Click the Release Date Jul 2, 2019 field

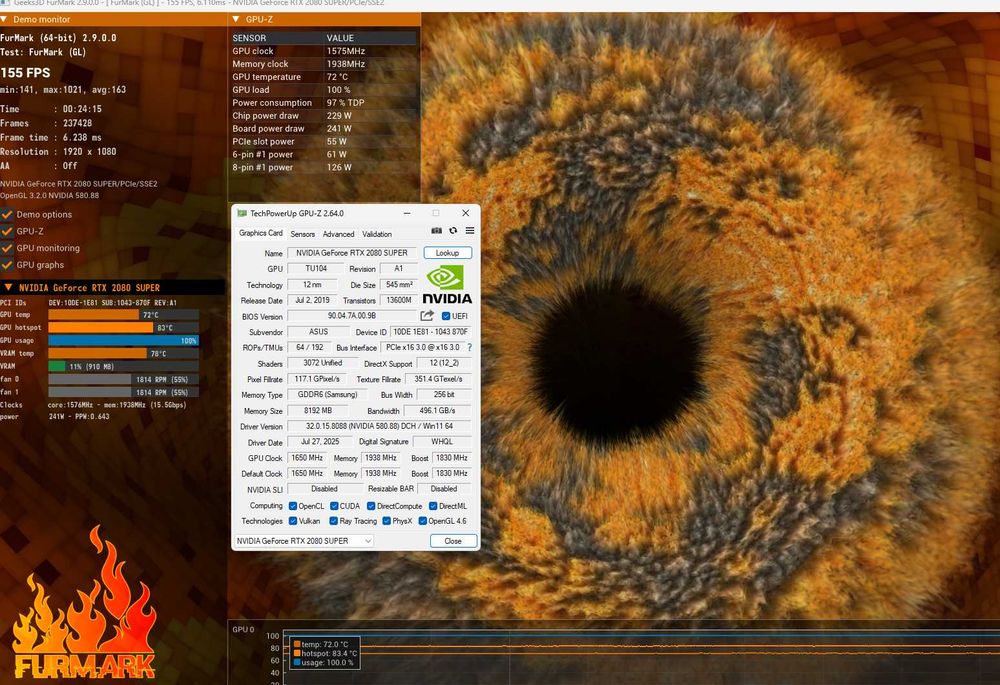pos(312,300)
